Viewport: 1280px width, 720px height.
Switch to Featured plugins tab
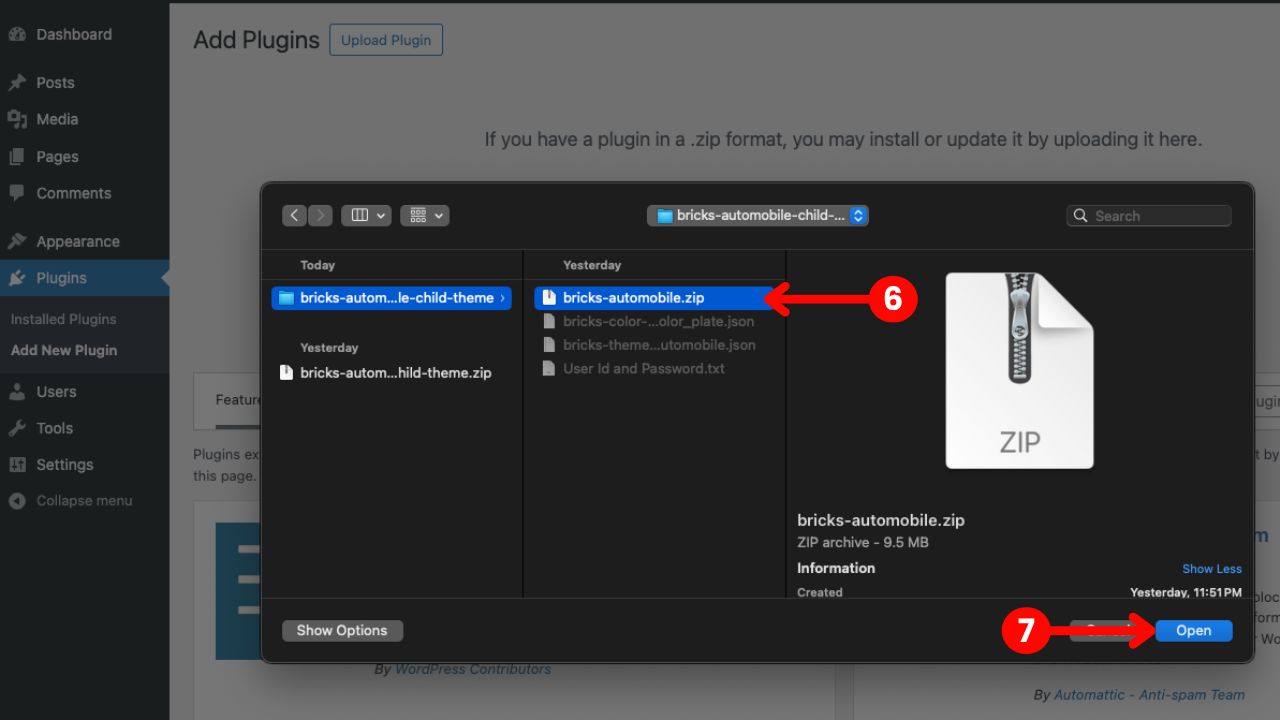[x=238, y=400]
